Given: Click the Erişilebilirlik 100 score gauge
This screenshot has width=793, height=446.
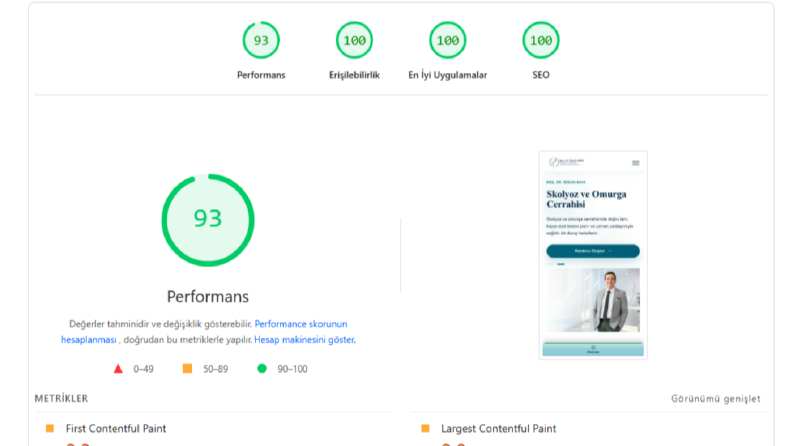Looking at the screenshot, I should [x=354, y=40].
